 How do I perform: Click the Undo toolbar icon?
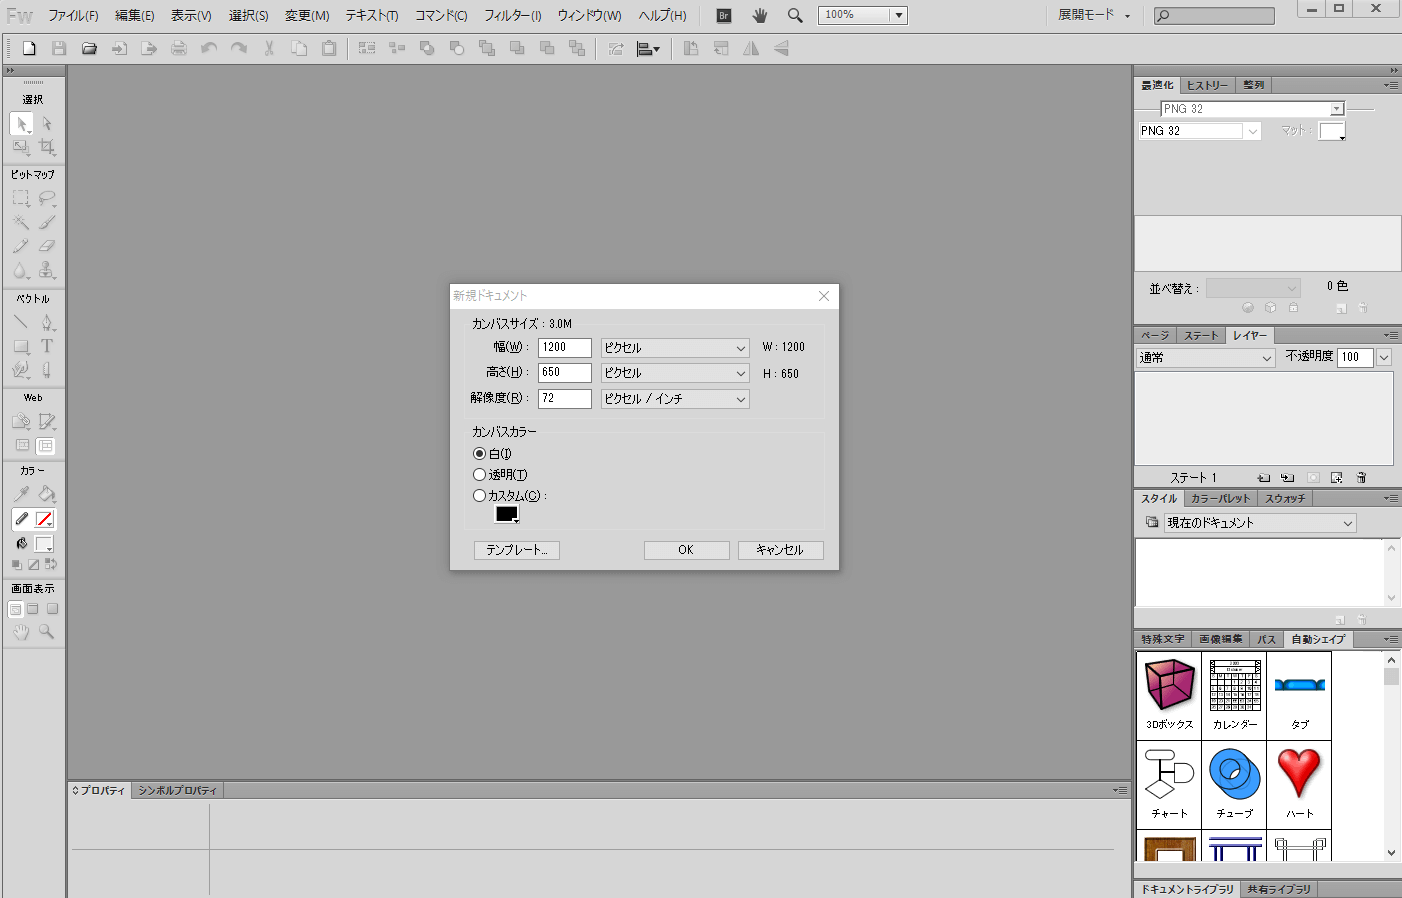pos(209,48)
